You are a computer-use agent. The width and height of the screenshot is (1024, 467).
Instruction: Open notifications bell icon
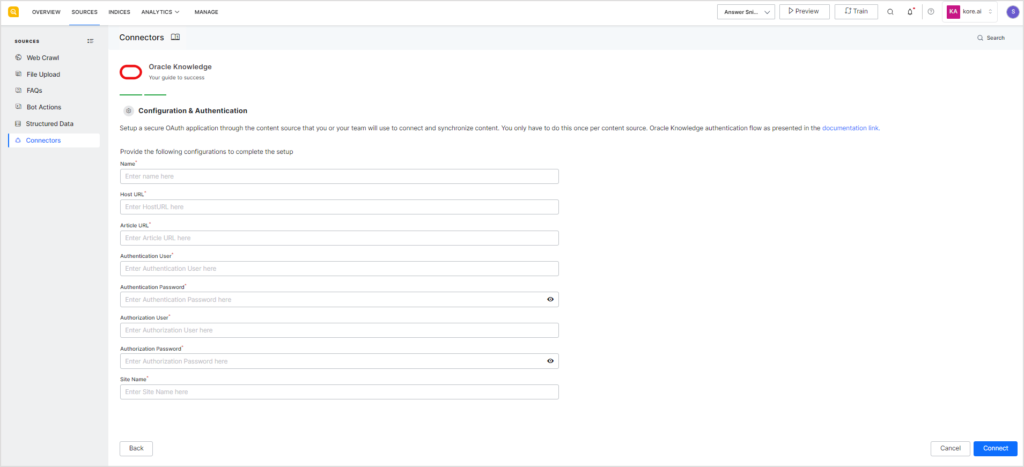pyautogui.click(x=910, y=12)
